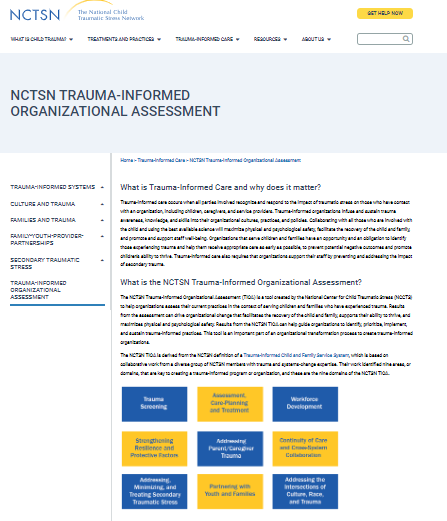
Task: Open Family-Youth-Provider Partnerships sidebar item
Action: 47,239
